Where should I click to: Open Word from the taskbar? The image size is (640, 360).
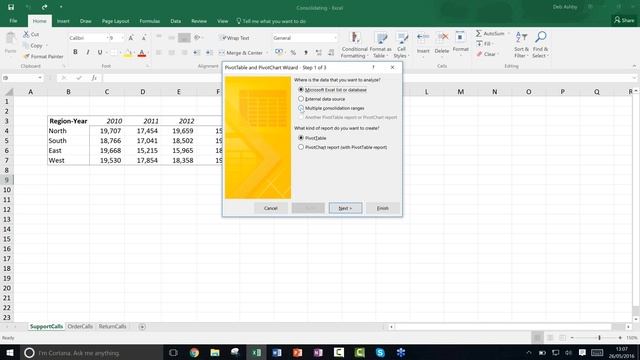pos(277,352)
